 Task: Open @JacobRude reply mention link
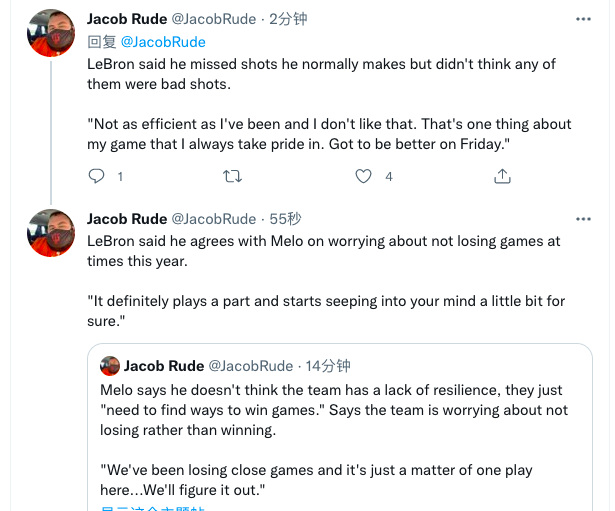[163, 42]
